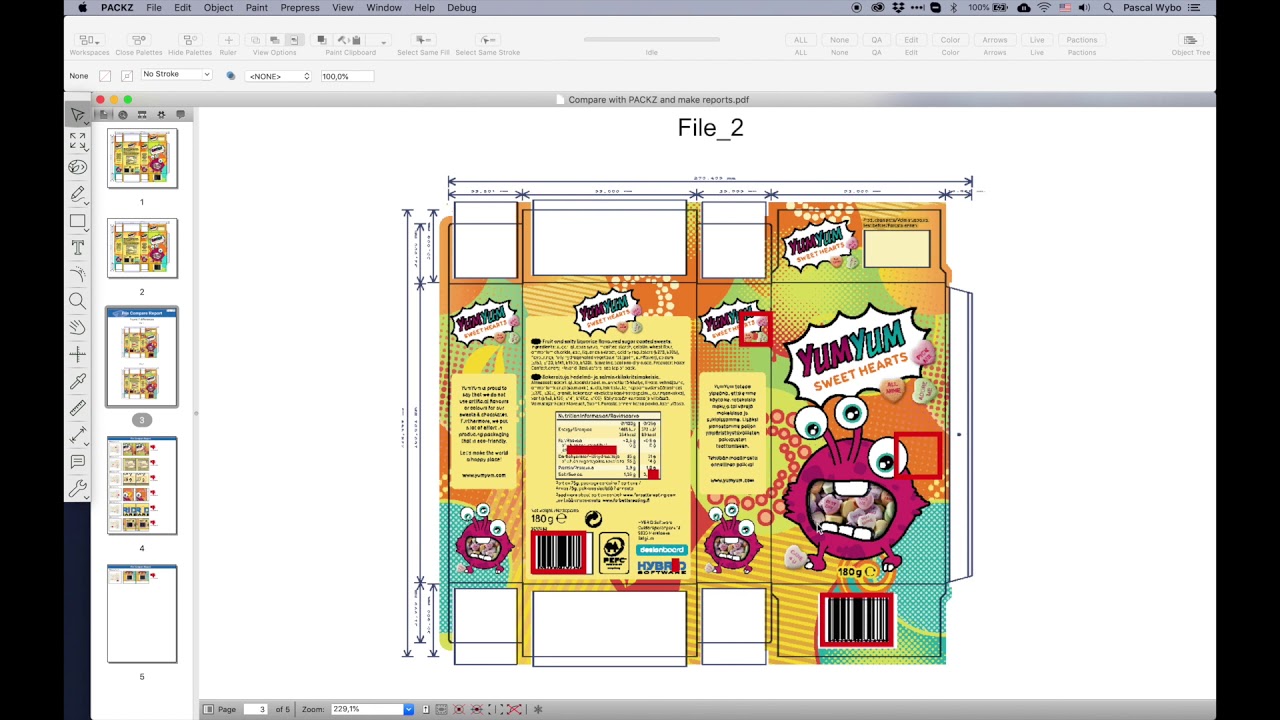Open the gear settings icon in PDF sidebar

(161, 115)
